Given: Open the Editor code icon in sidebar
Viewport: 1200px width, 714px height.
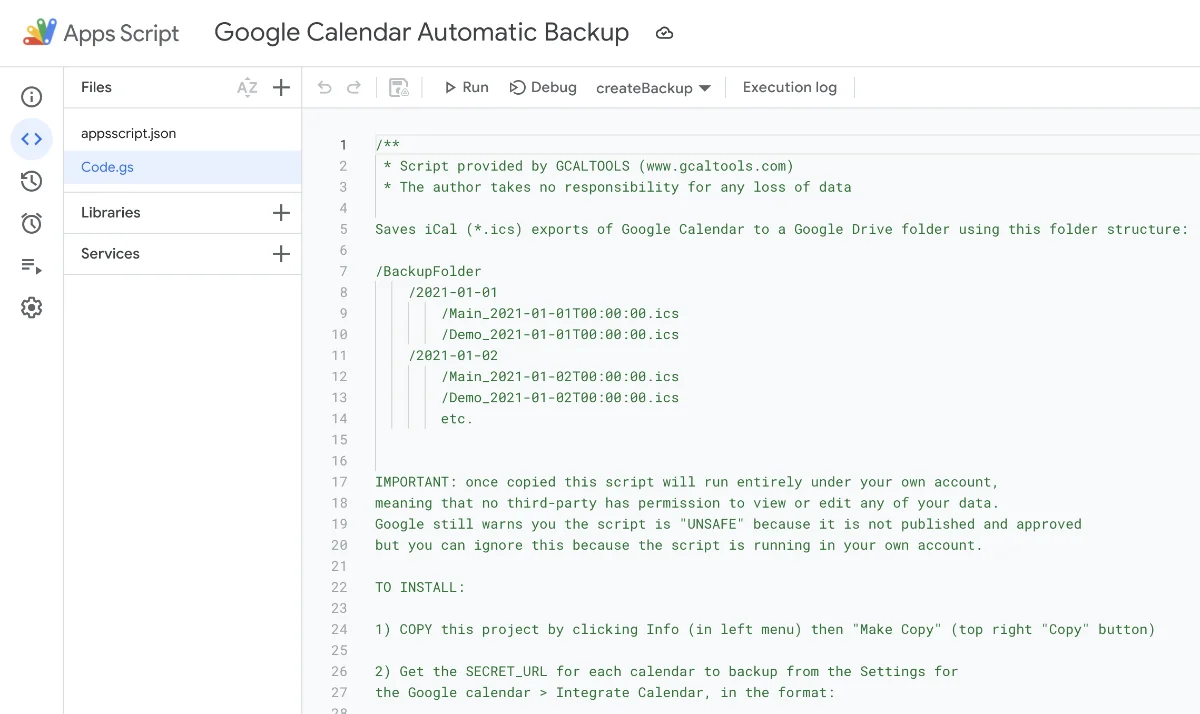Looking at the screenshot, I should 32,139.
